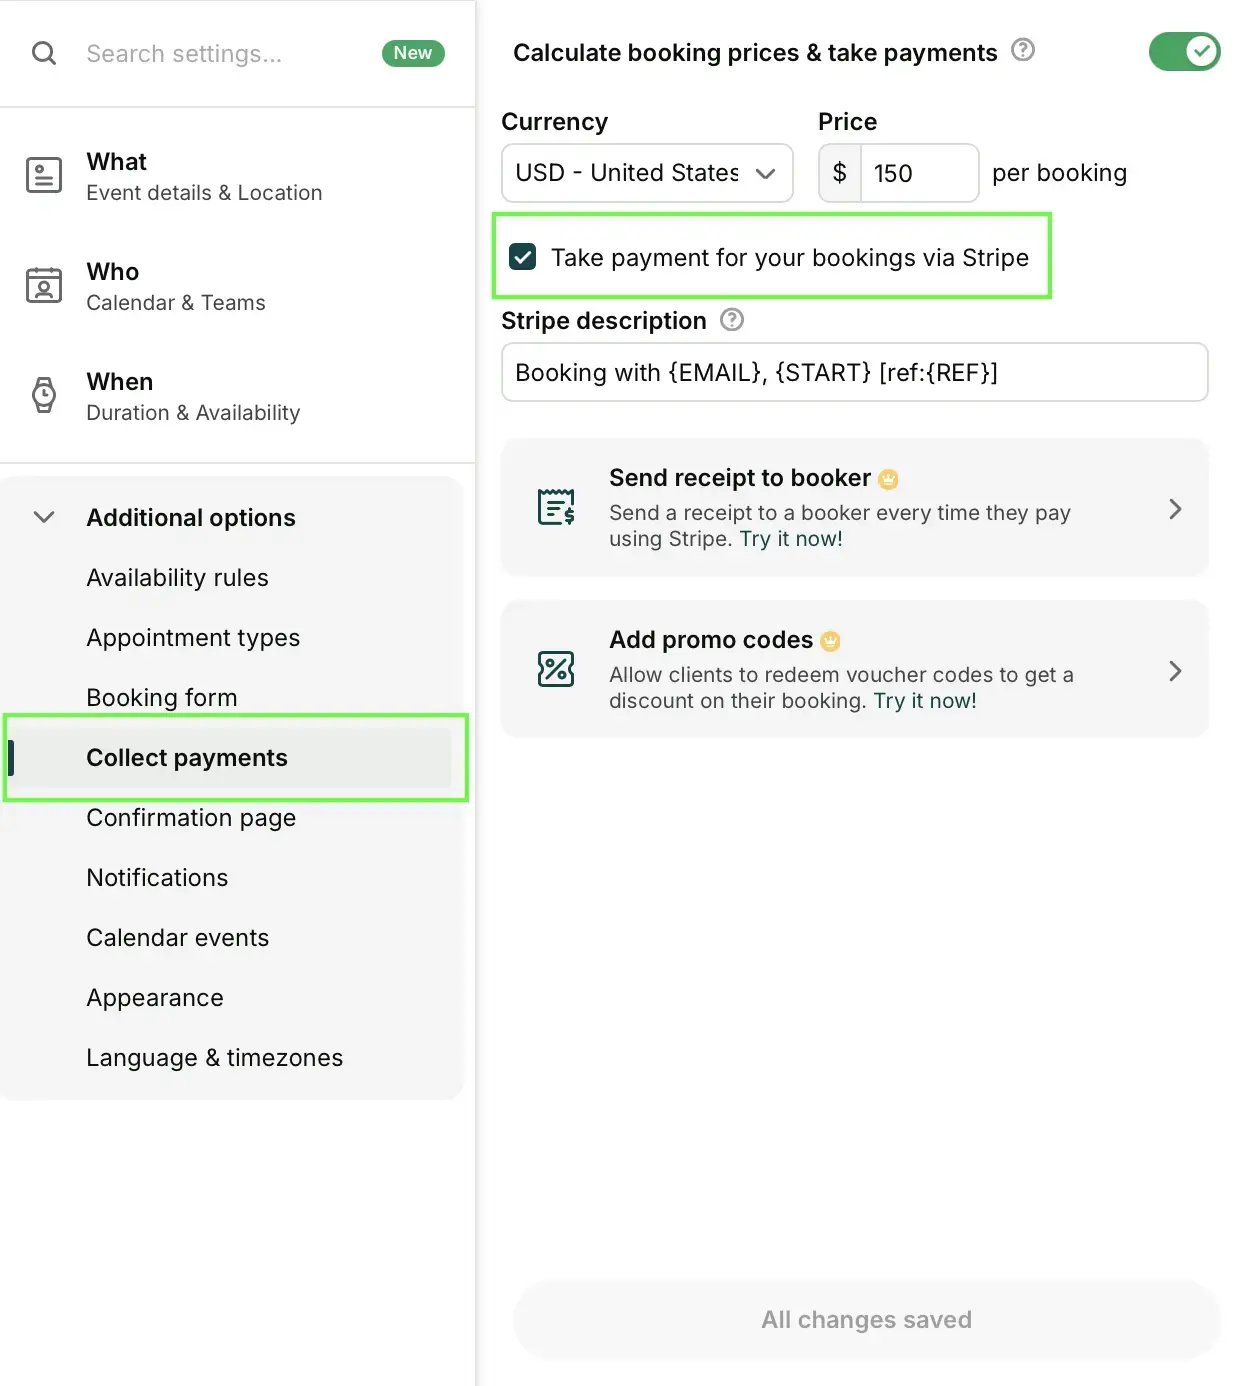Select Availability rules option

point(177,578)
